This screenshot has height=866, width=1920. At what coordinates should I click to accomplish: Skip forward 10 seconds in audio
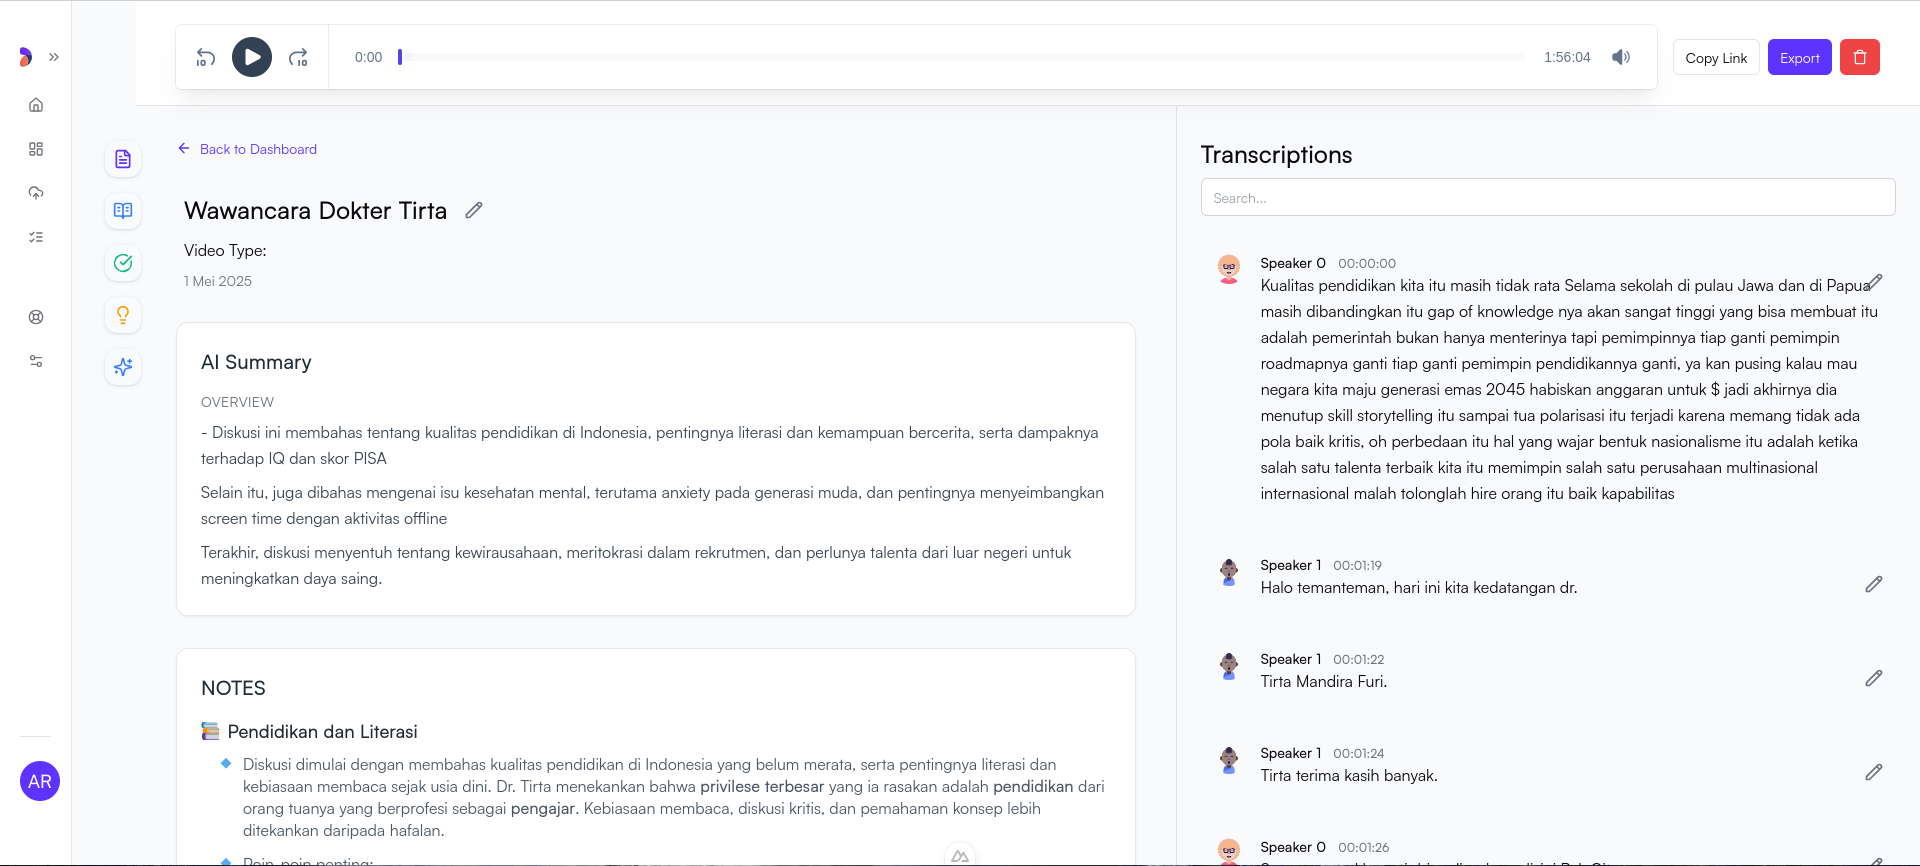[x=298, y=58]
